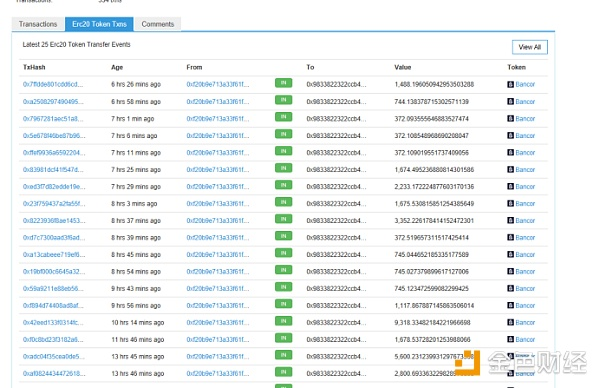
Task: Select value 2,233.172224877603170136
Action: (x=434, y=186)
